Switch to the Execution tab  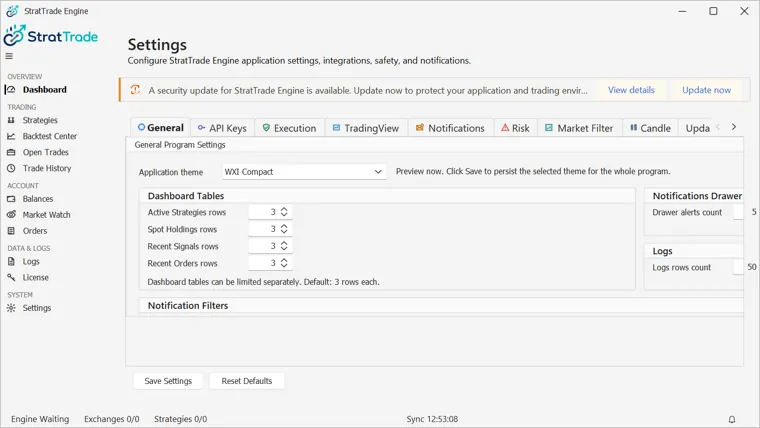289,128
